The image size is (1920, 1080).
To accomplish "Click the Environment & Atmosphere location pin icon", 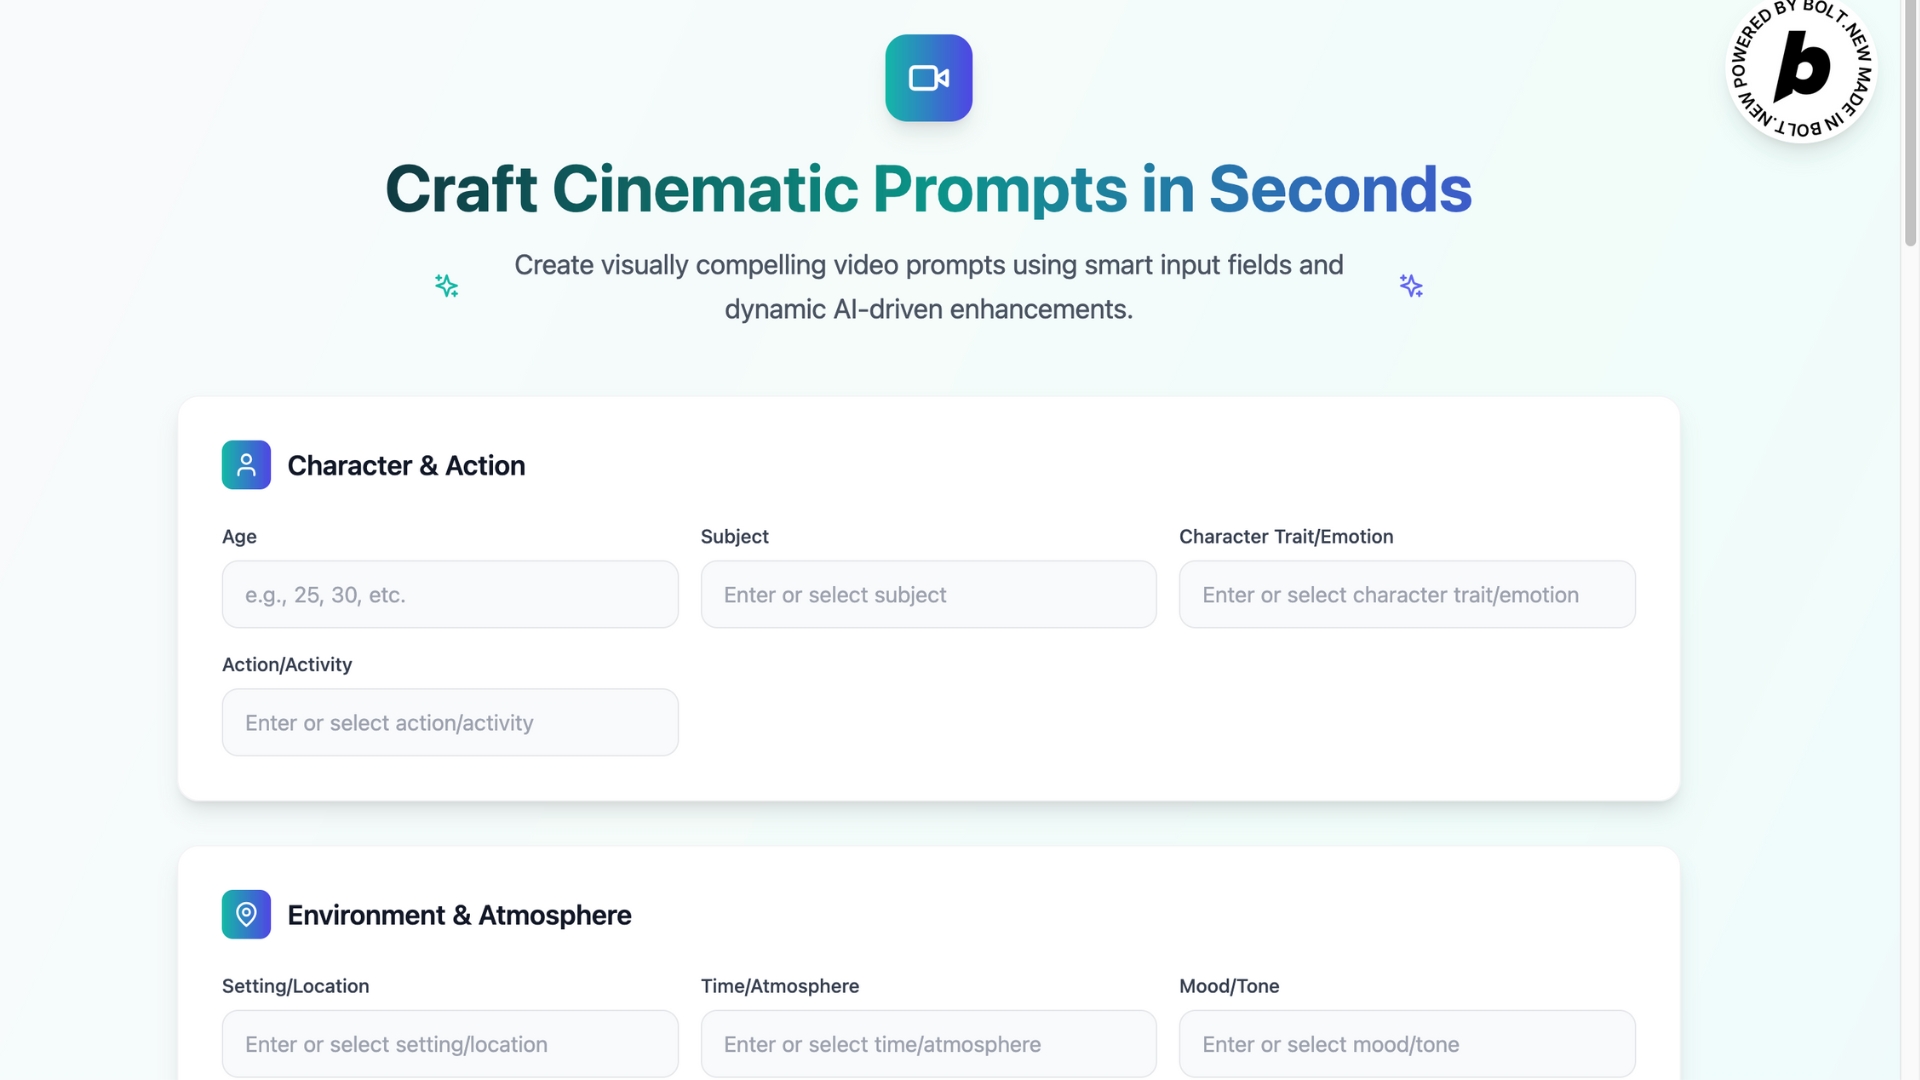I will [246, 914].
